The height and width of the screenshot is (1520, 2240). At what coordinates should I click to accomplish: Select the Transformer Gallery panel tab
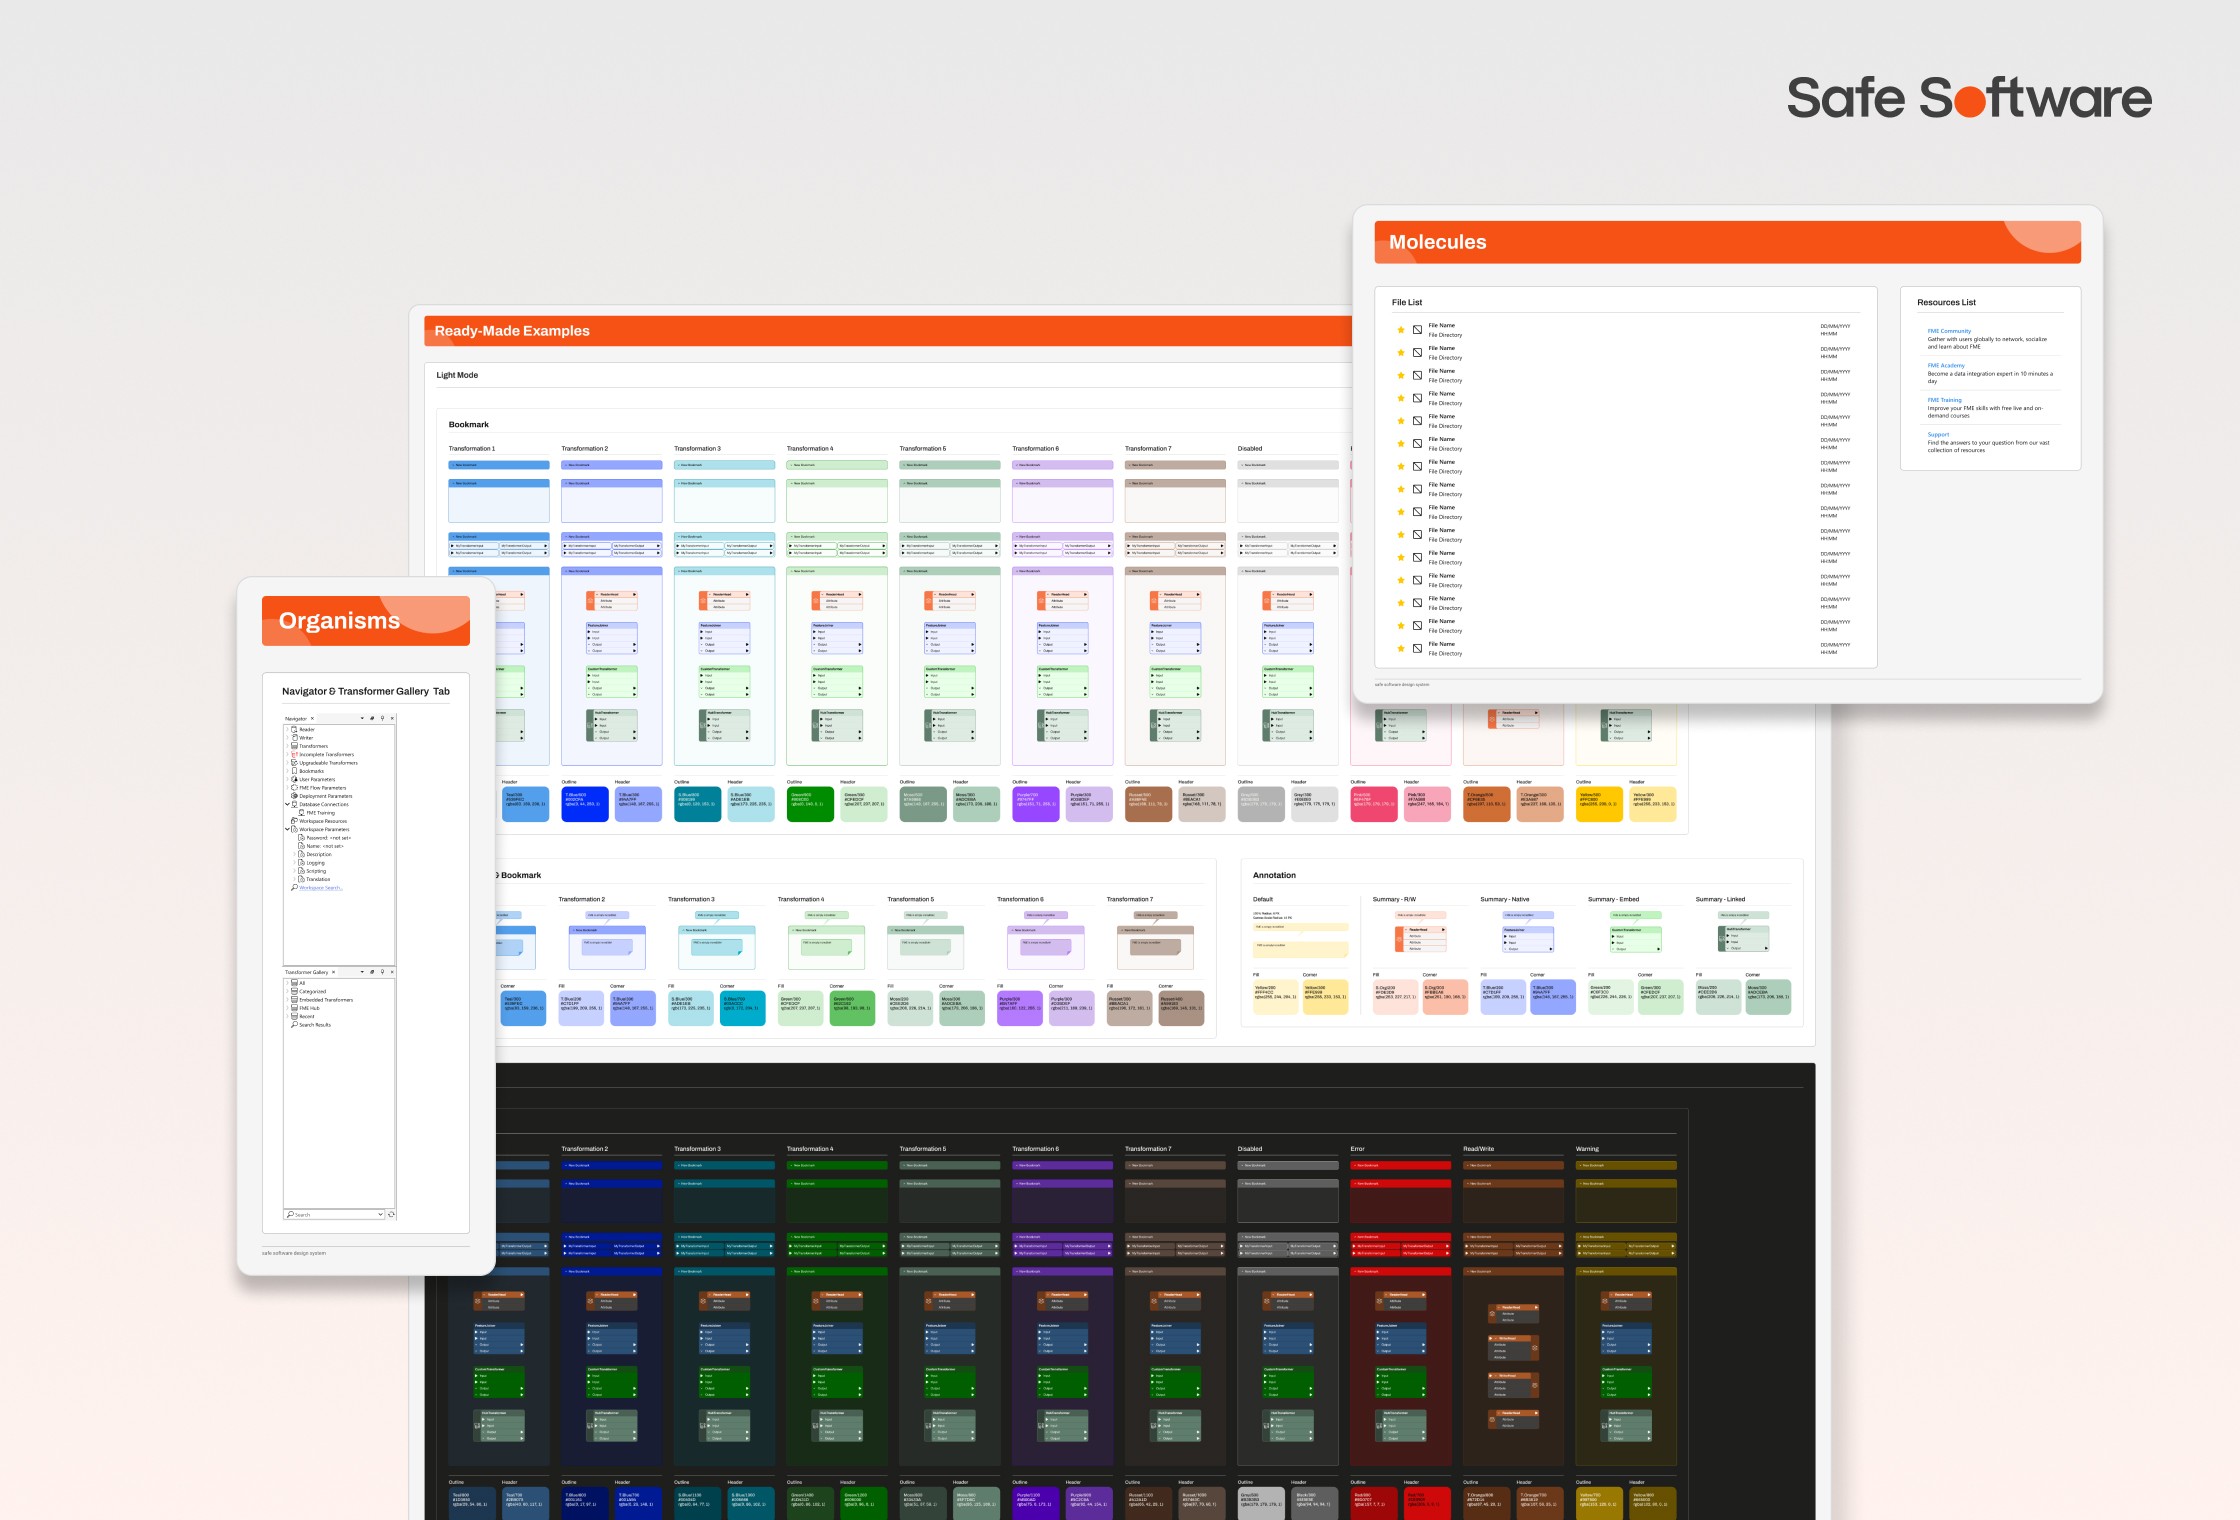[x=306, y=972]
